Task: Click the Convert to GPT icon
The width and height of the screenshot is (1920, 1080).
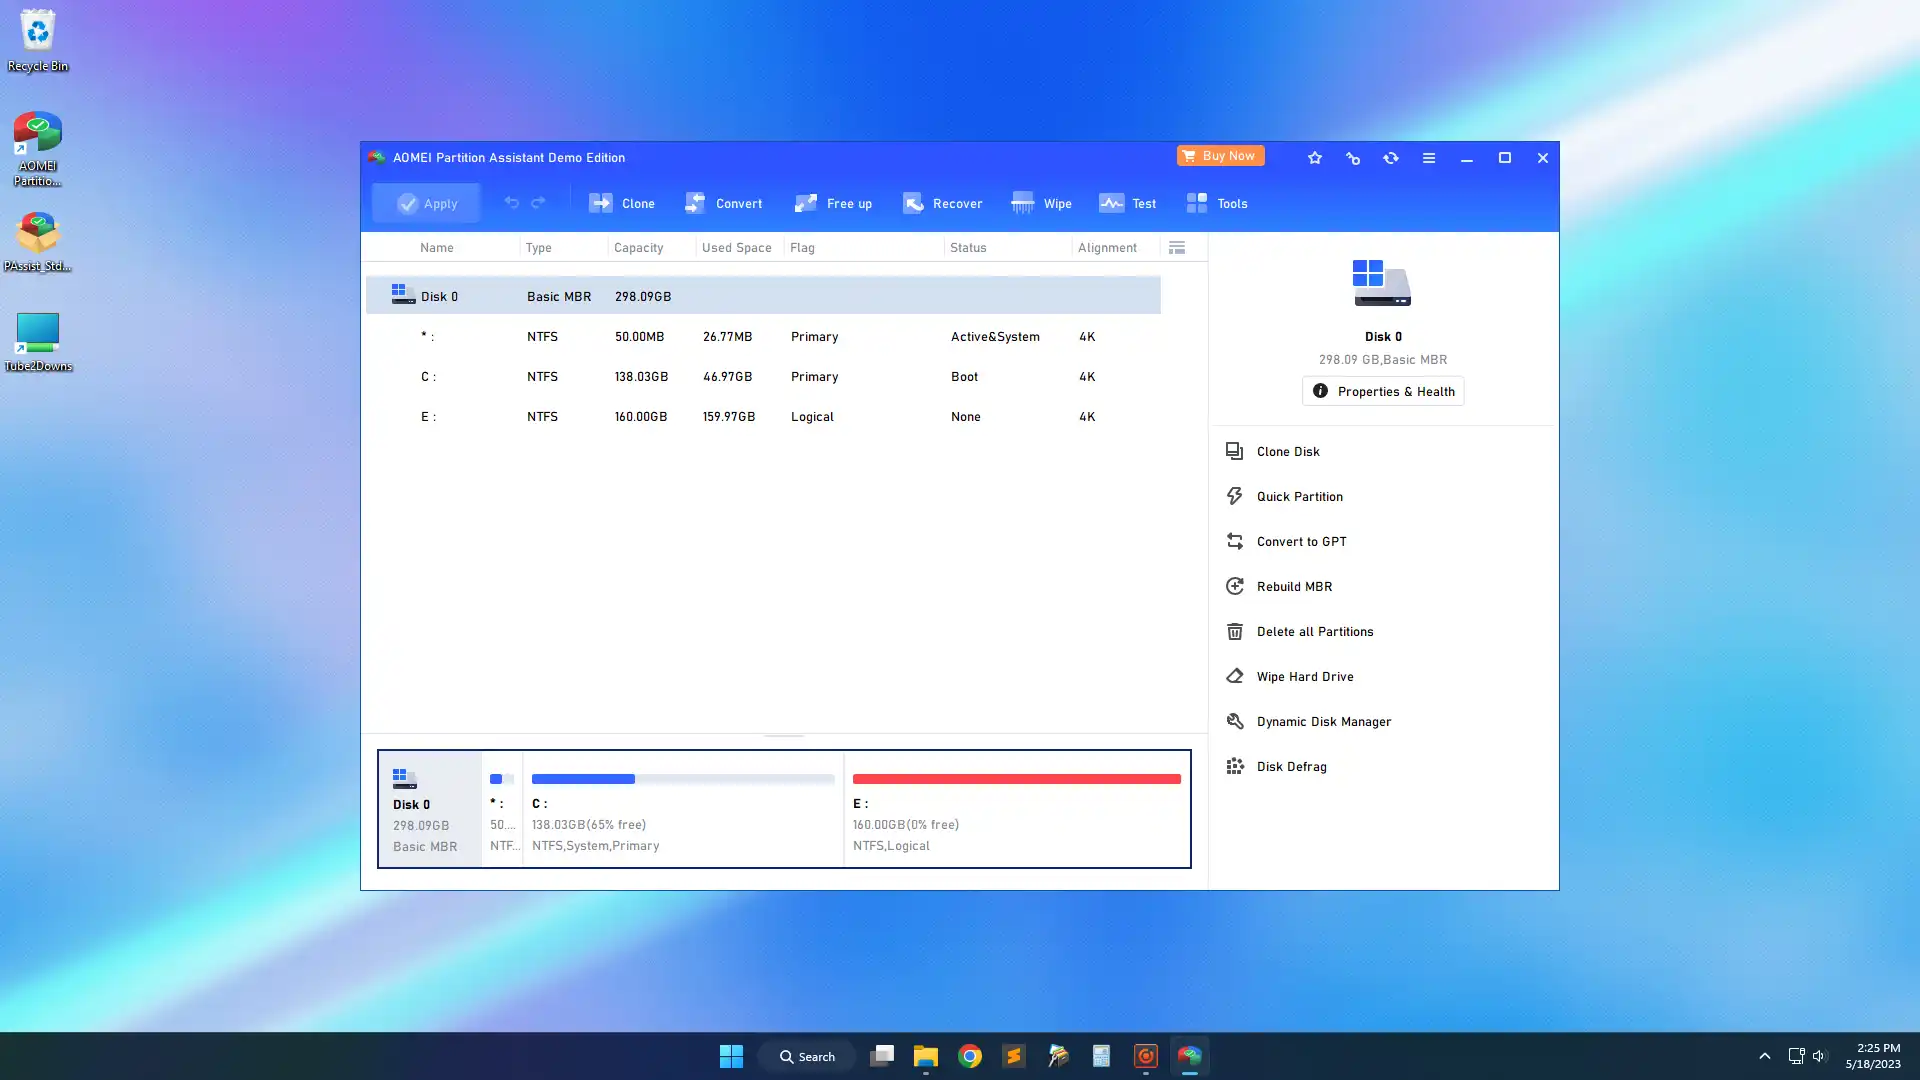Action: coord(1235,541)
